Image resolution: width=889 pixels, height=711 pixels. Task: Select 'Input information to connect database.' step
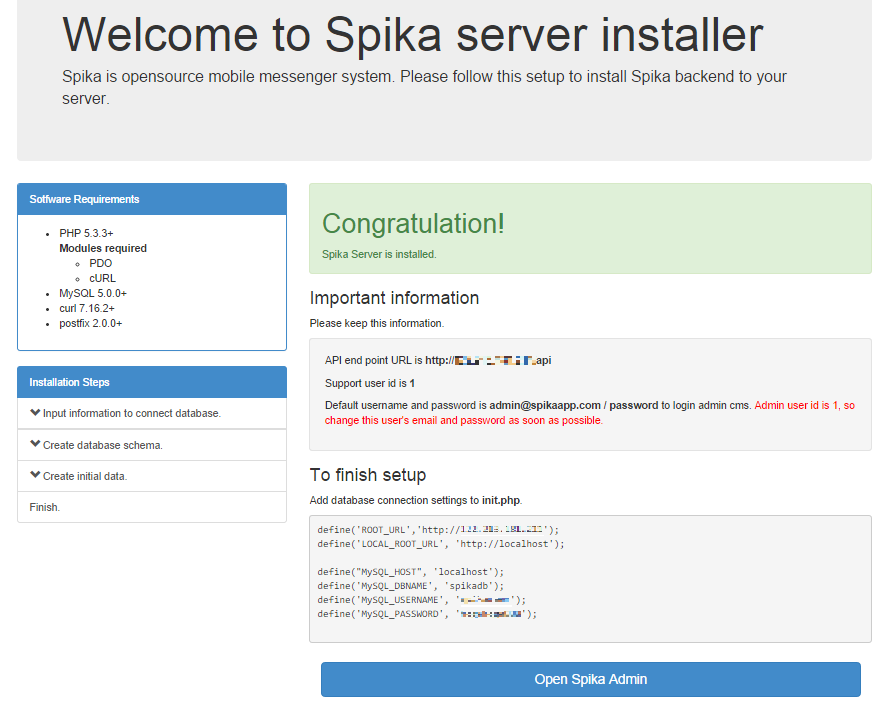152,413
